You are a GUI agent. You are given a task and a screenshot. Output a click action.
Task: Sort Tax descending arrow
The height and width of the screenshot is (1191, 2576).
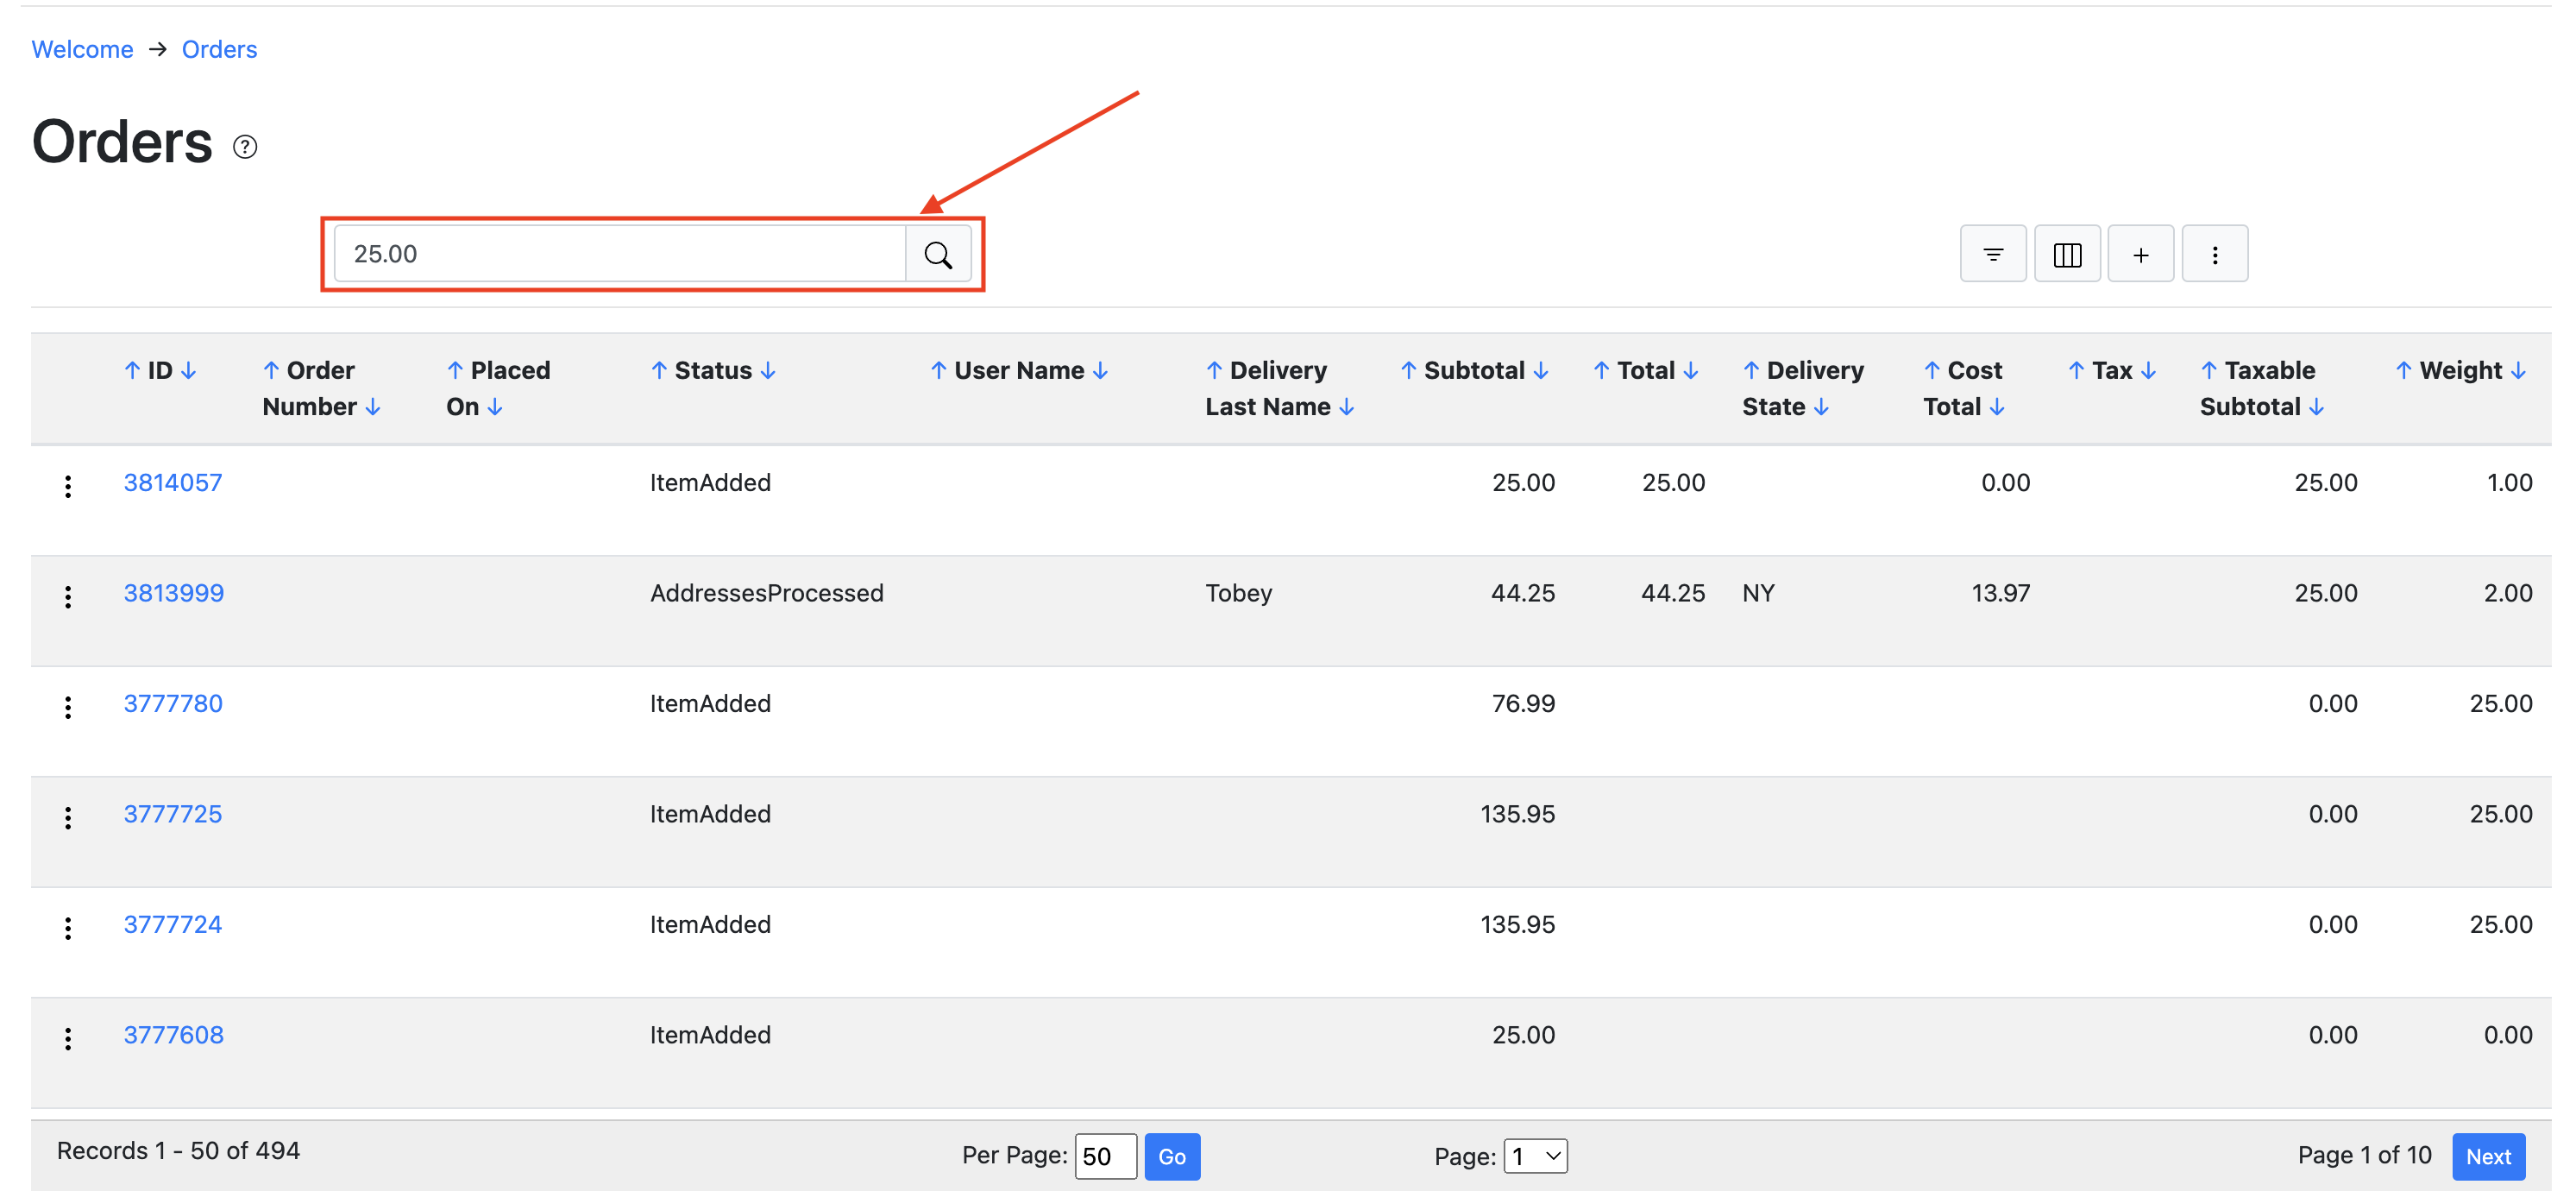pyautogui.click(x=2148, y=370)
